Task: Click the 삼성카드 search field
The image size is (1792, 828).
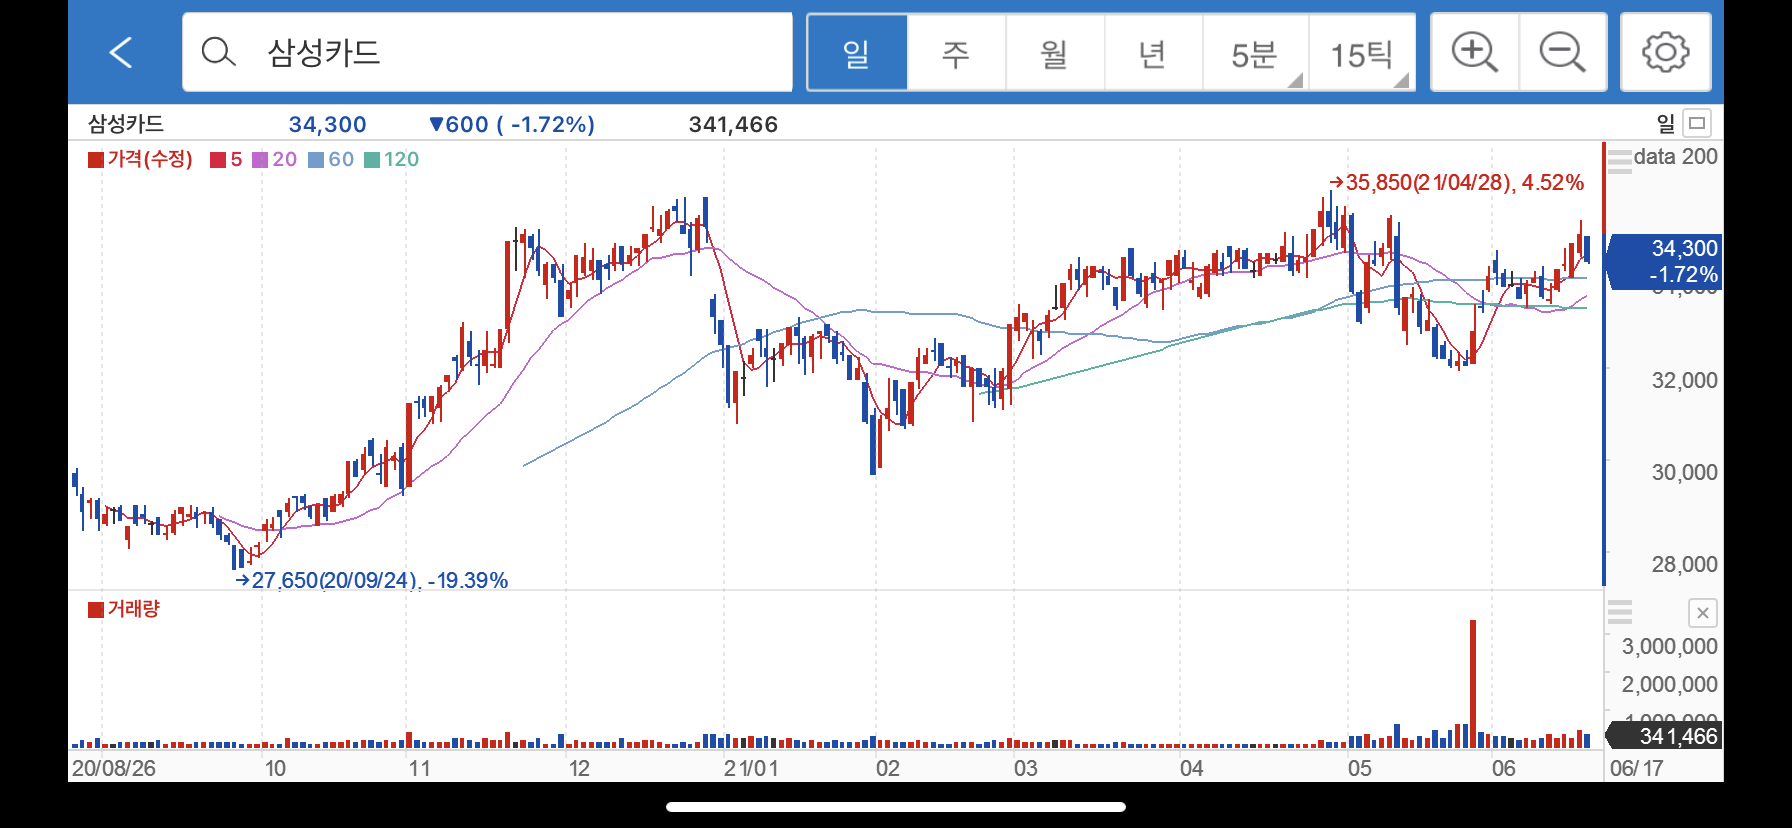Action: tap(487, 52)
